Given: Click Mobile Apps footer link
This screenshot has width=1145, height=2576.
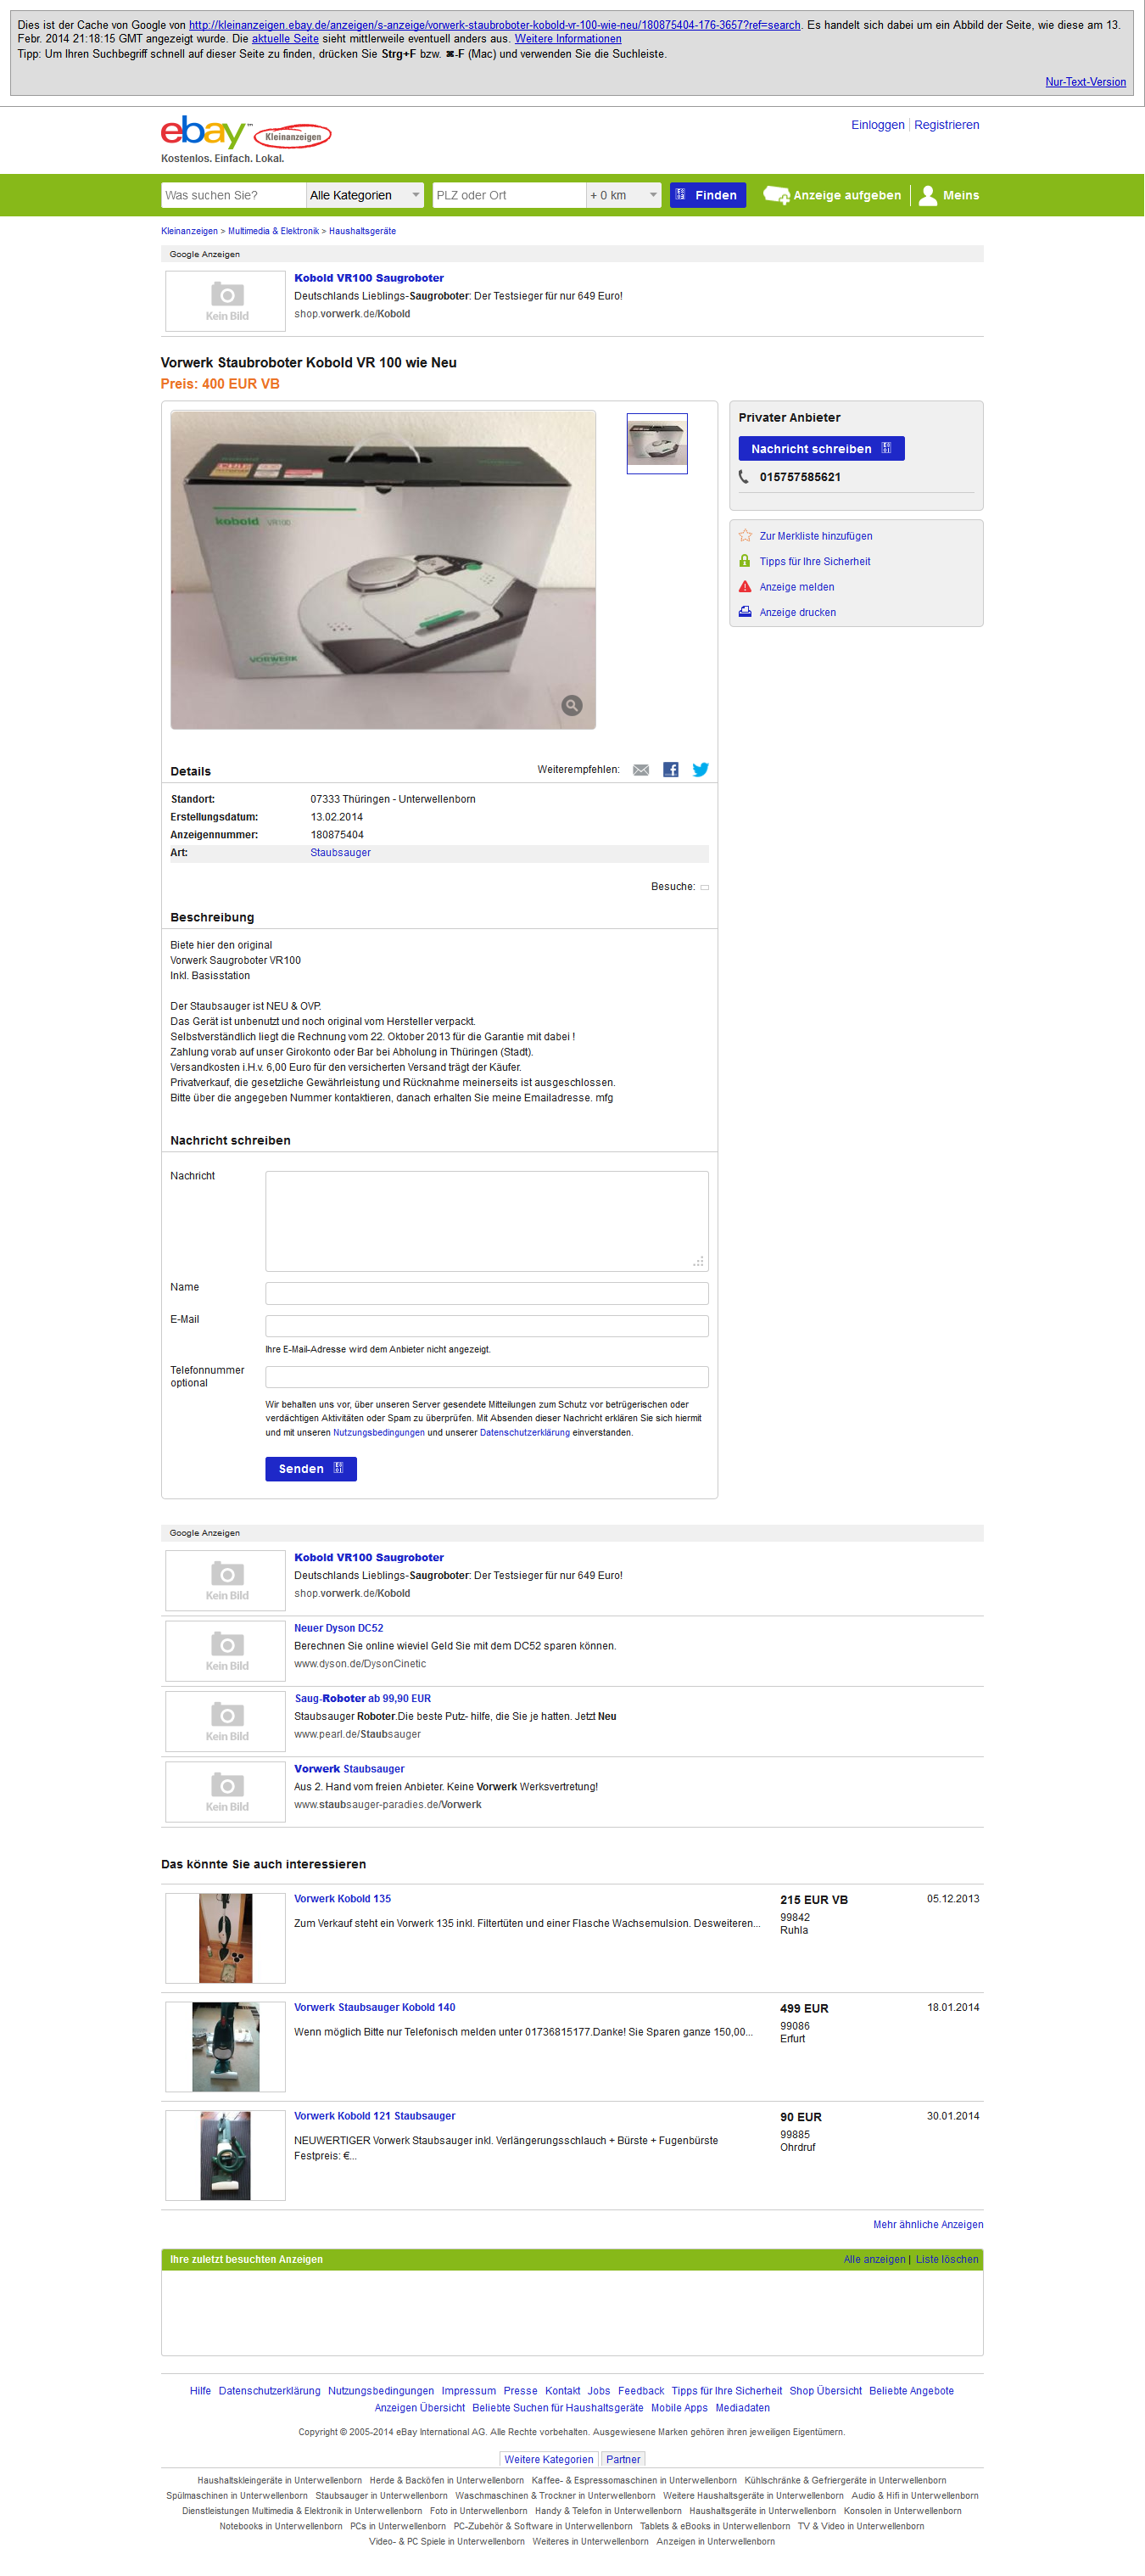Looking at the screenshot, I should [x=679, y=2408].
